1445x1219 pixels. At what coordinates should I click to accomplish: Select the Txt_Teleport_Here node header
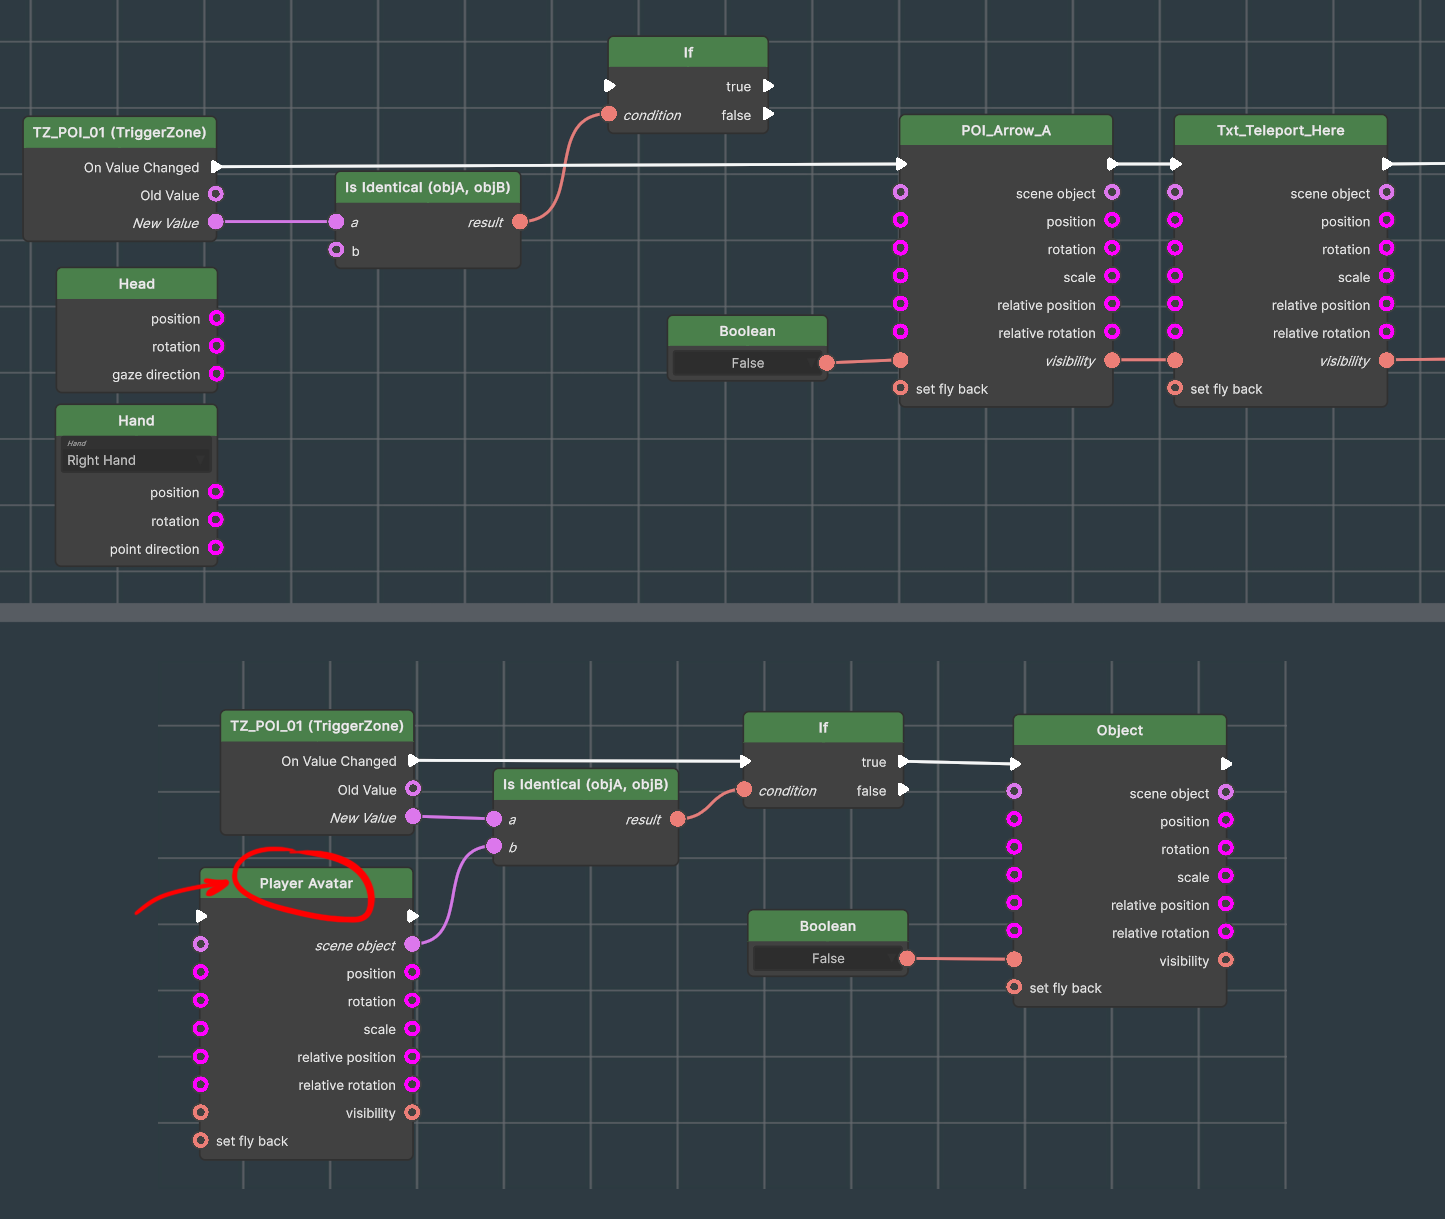pyautogui.click(x=1280, y=130)
